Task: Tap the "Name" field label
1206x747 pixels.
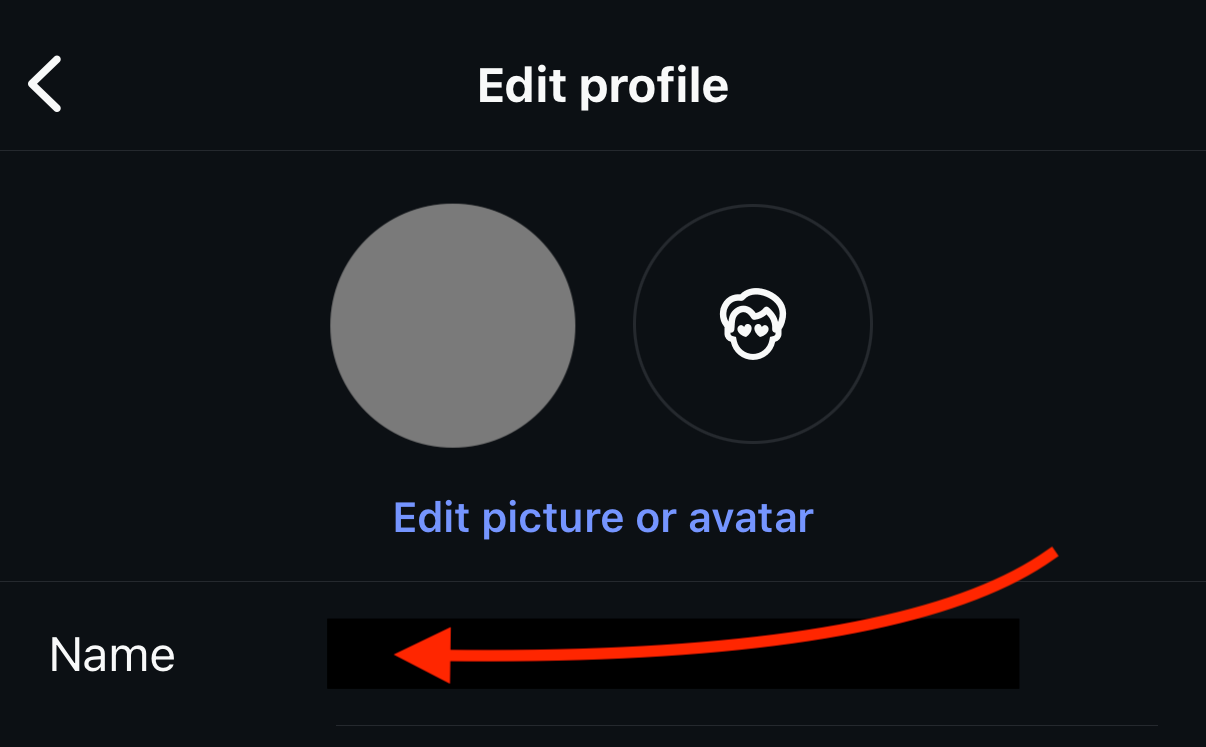Action: pos(112,655)
